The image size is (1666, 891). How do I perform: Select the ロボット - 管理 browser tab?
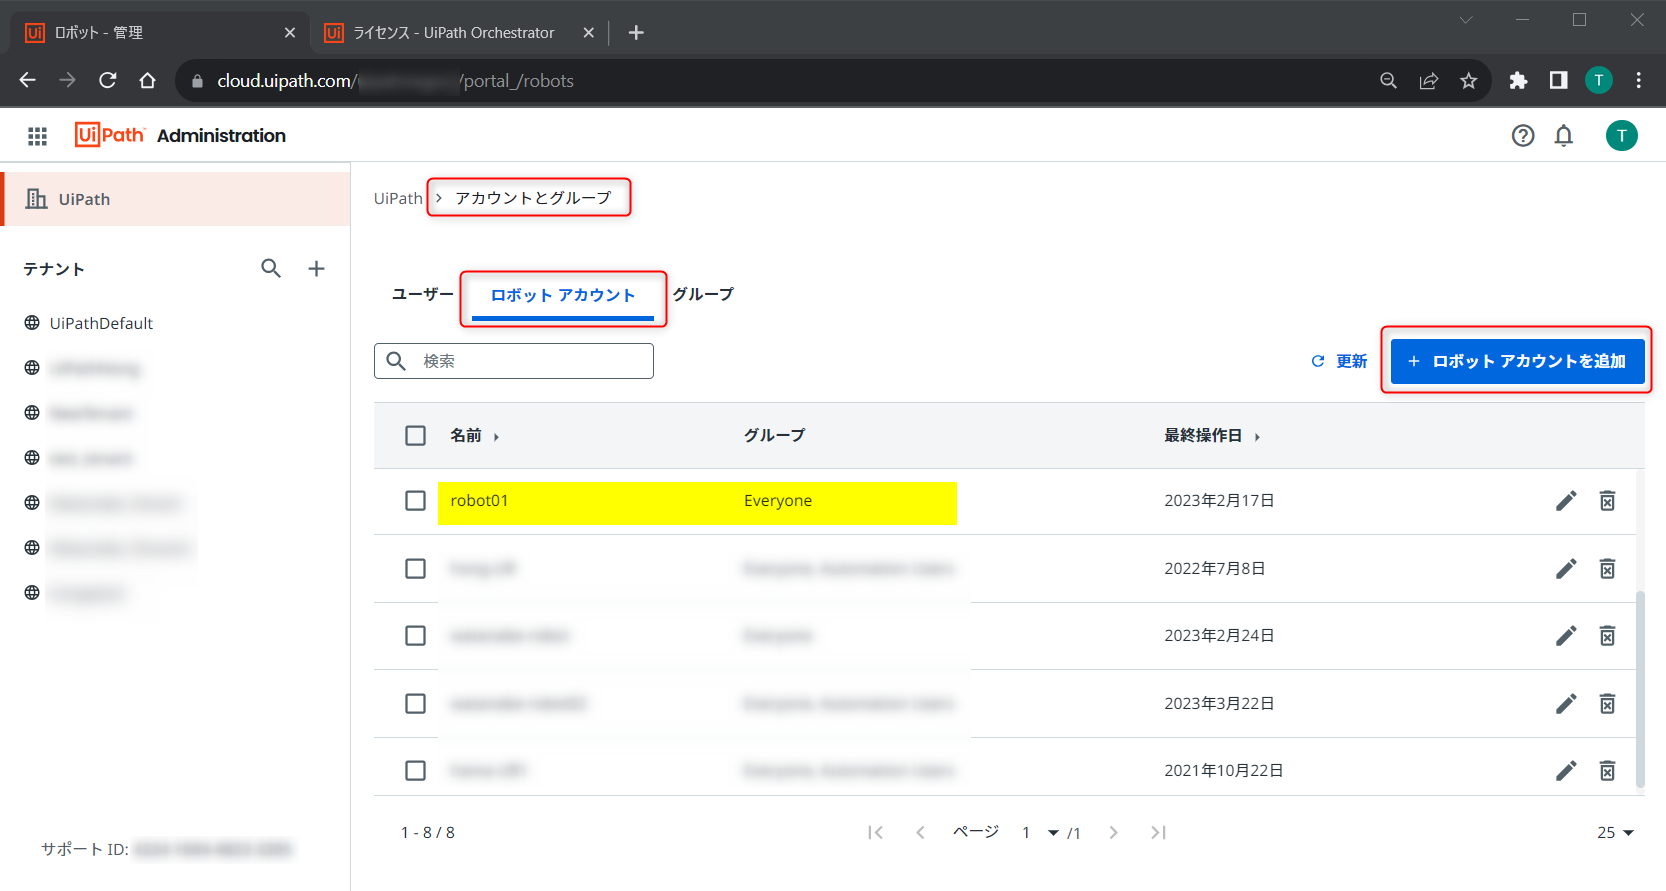(x=160, y=33)
